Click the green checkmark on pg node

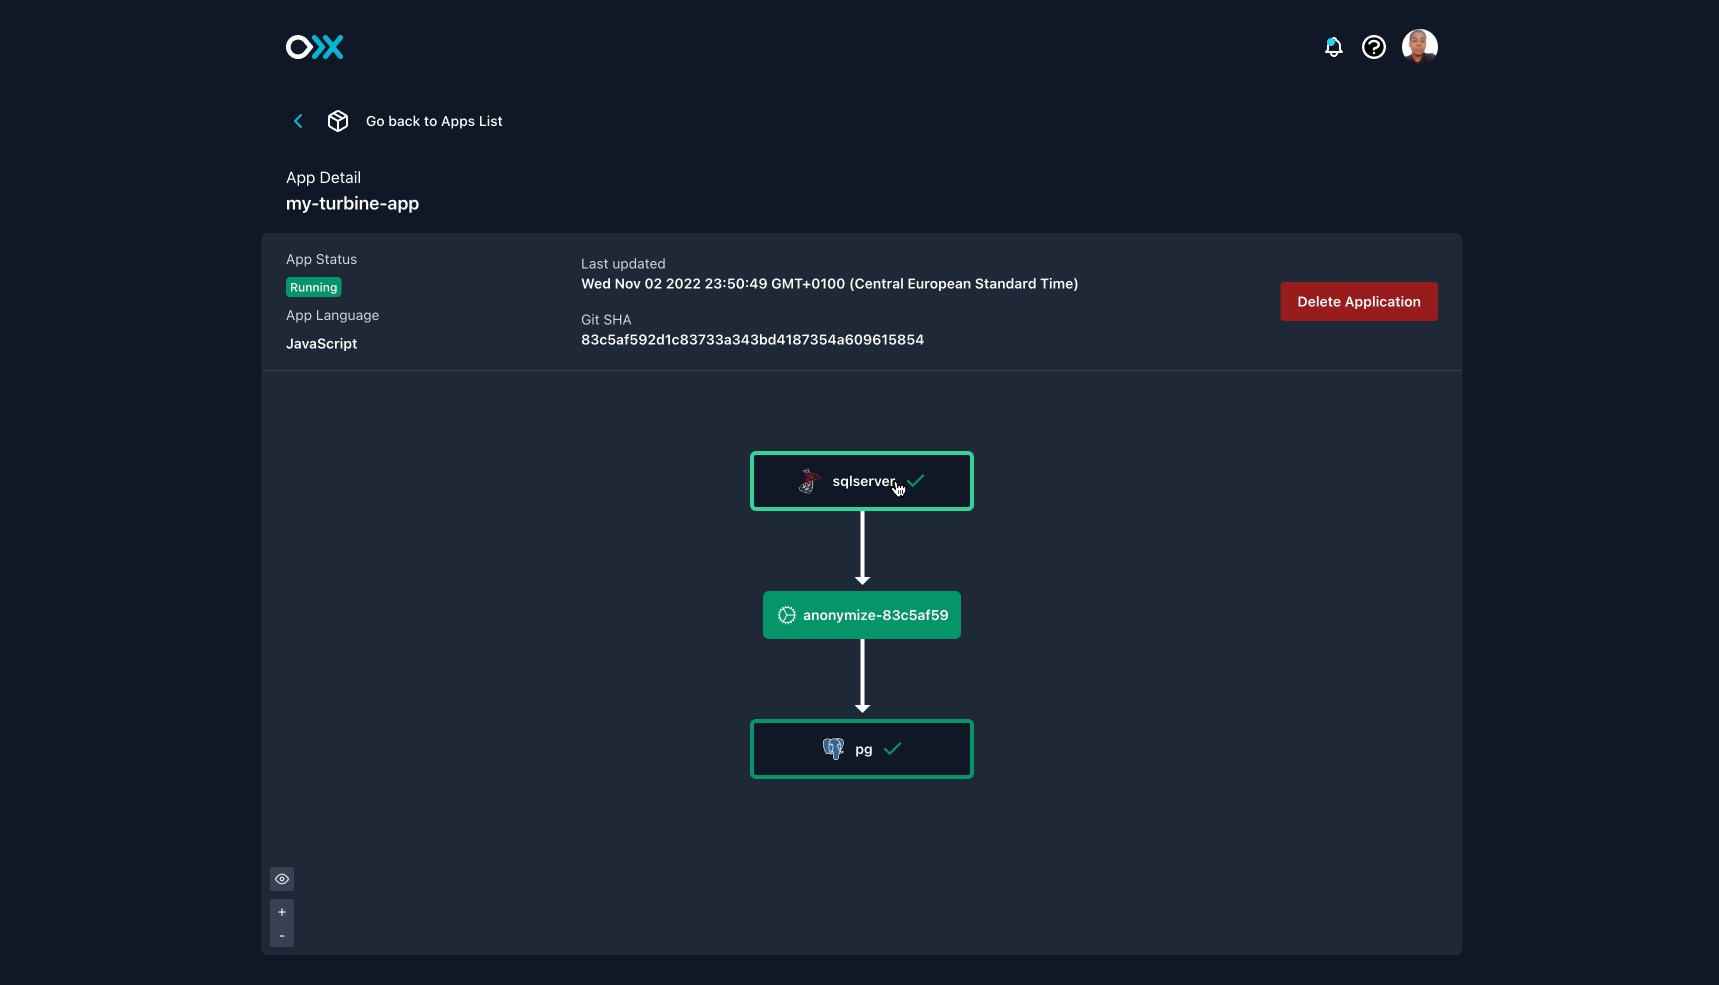point(893,748)
